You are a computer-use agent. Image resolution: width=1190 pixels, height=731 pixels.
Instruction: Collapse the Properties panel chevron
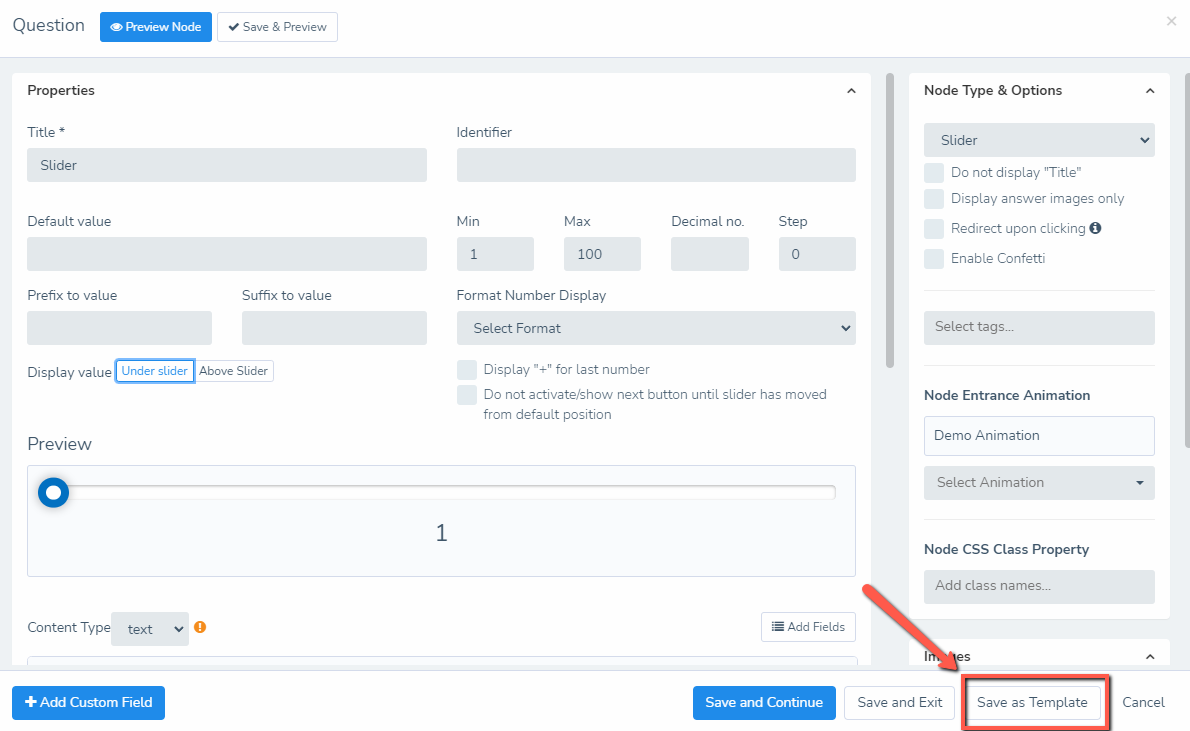point(851,91)
